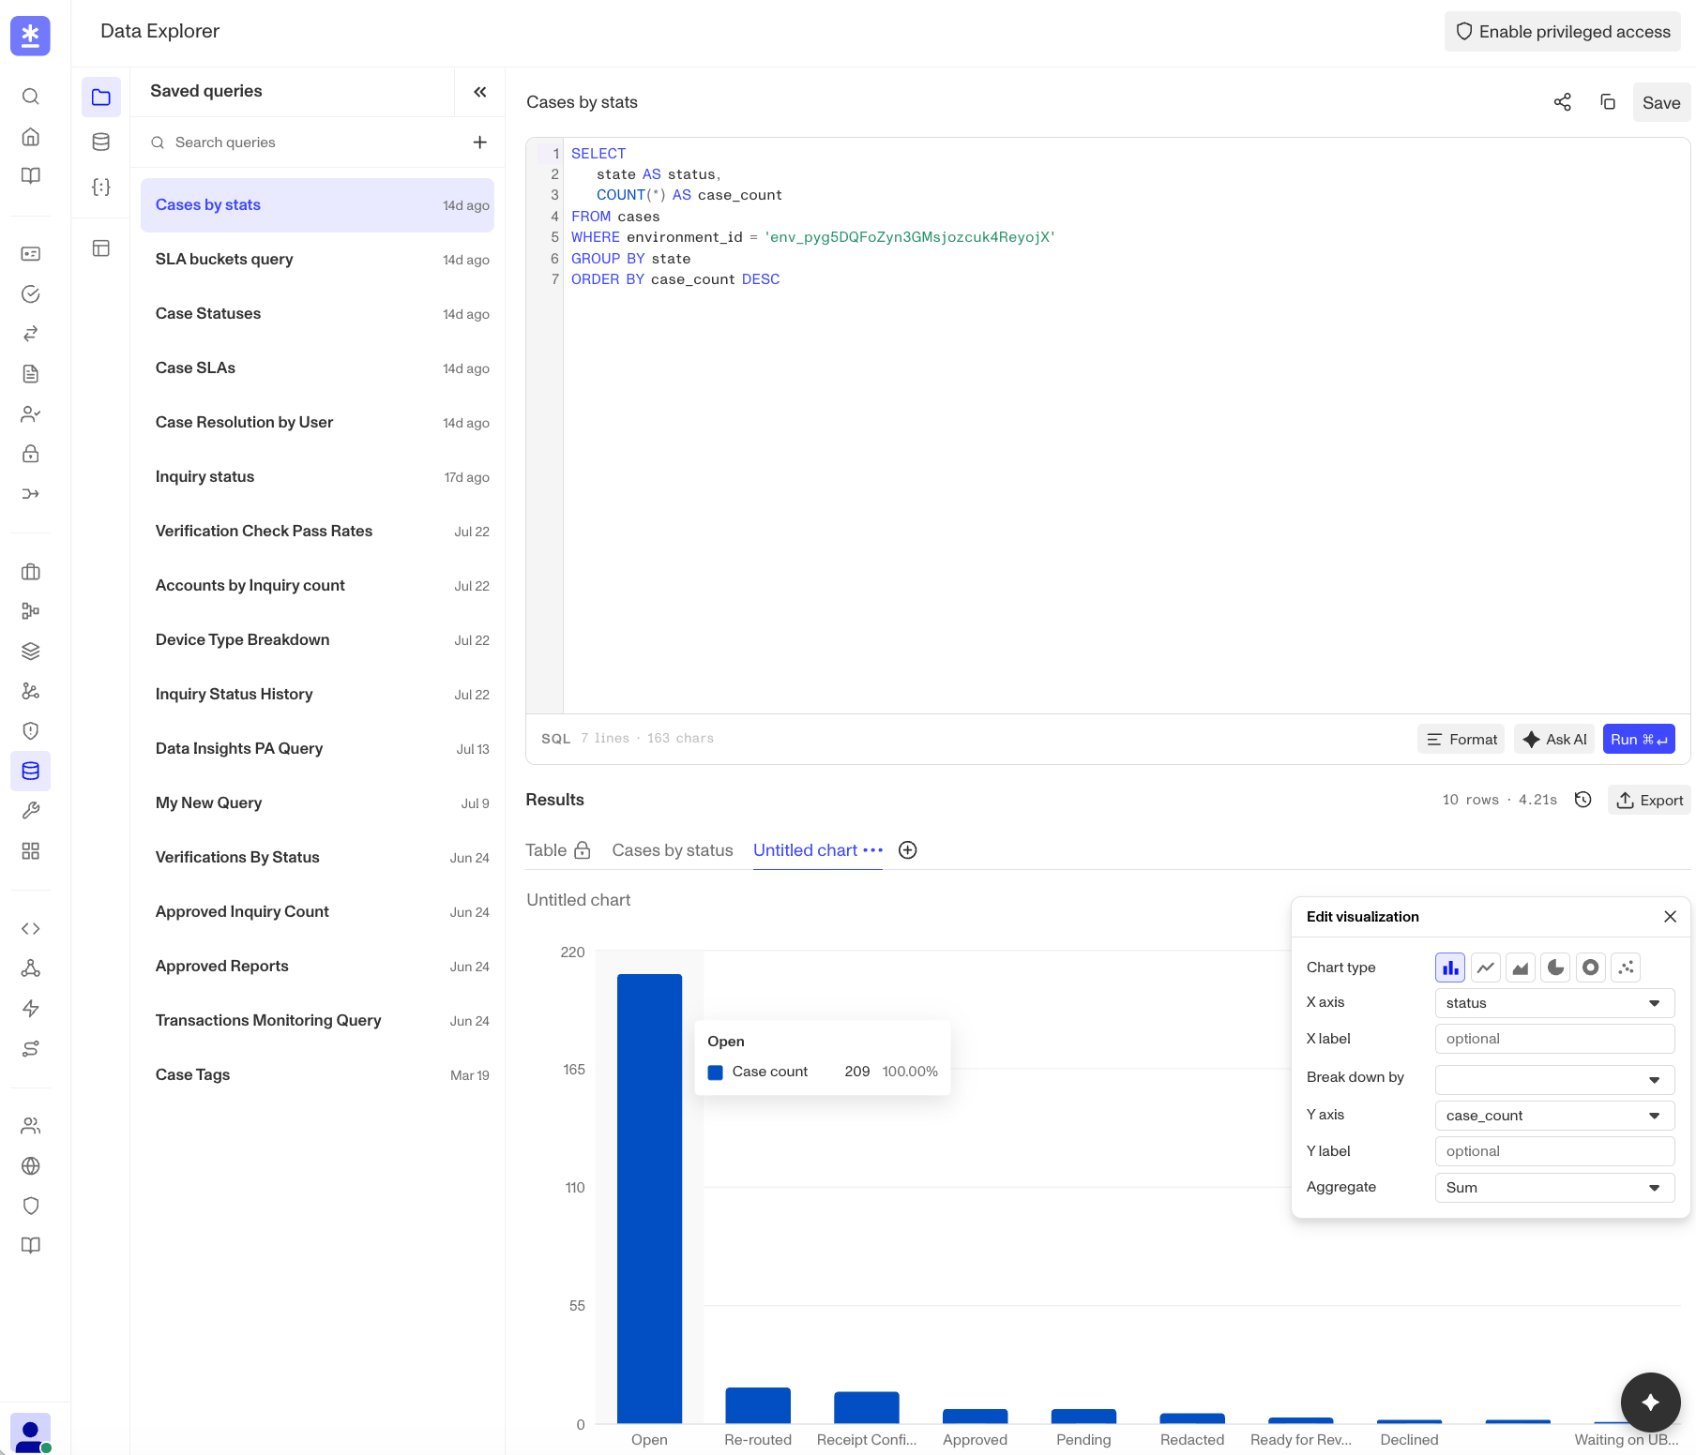Open the Device Type Breakdown query
The image size is (1696, 1455).
coord(317,640)
